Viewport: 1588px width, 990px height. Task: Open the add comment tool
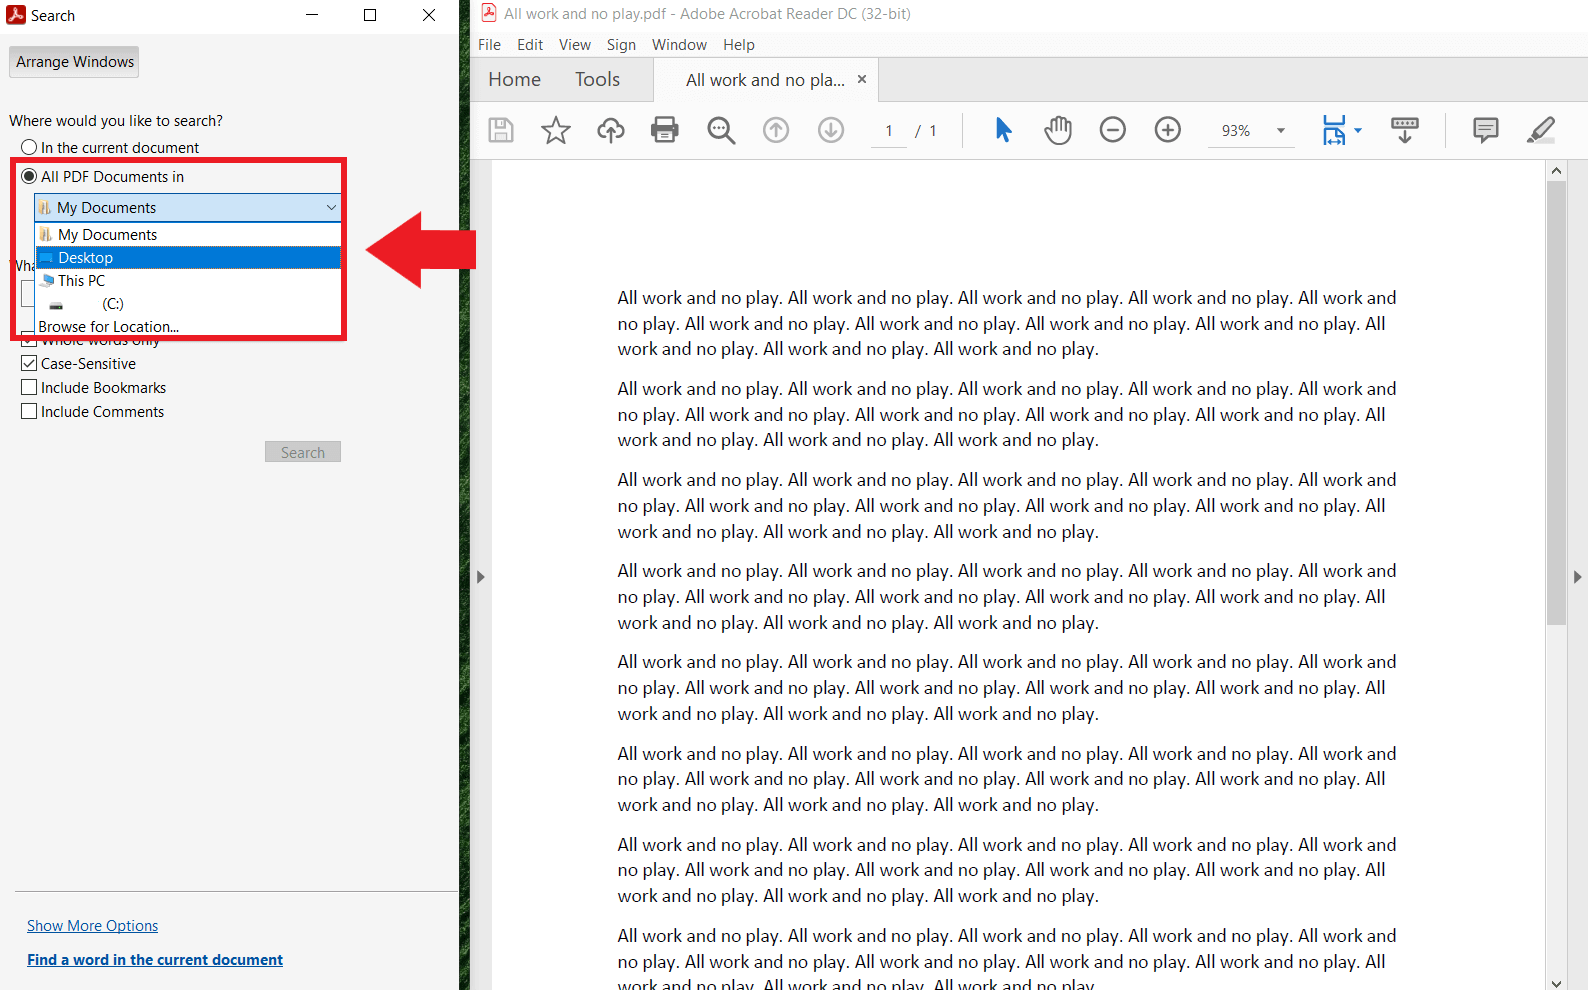pos(1486,130)
